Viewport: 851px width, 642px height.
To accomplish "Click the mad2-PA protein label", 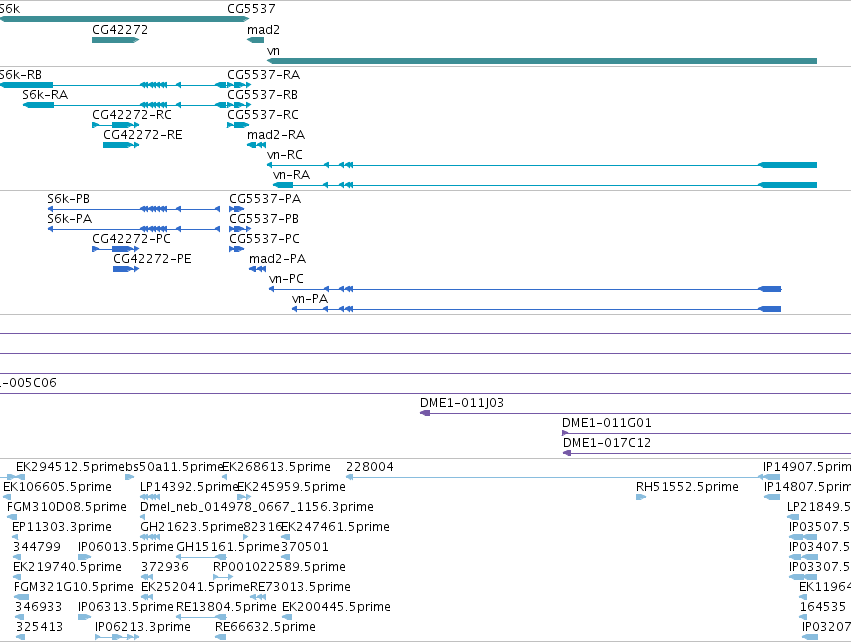I will [277, 259].
